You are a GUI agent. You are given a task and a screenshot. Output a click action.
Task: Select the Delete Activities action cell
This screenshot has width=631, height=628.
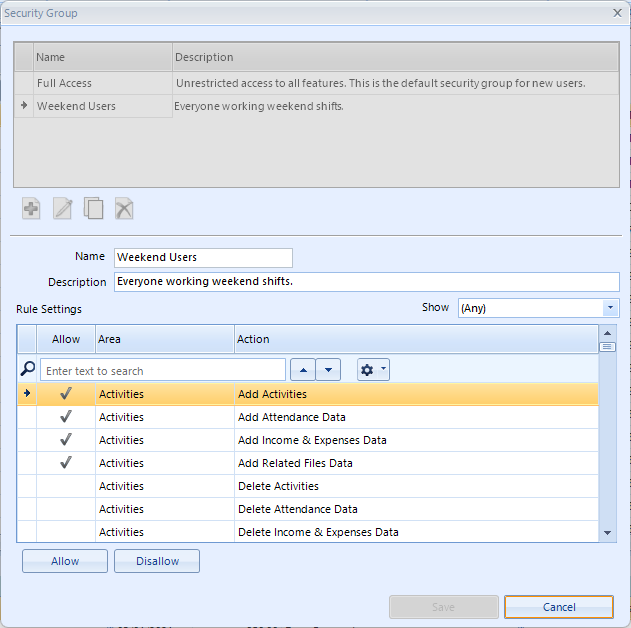point(416,486)
